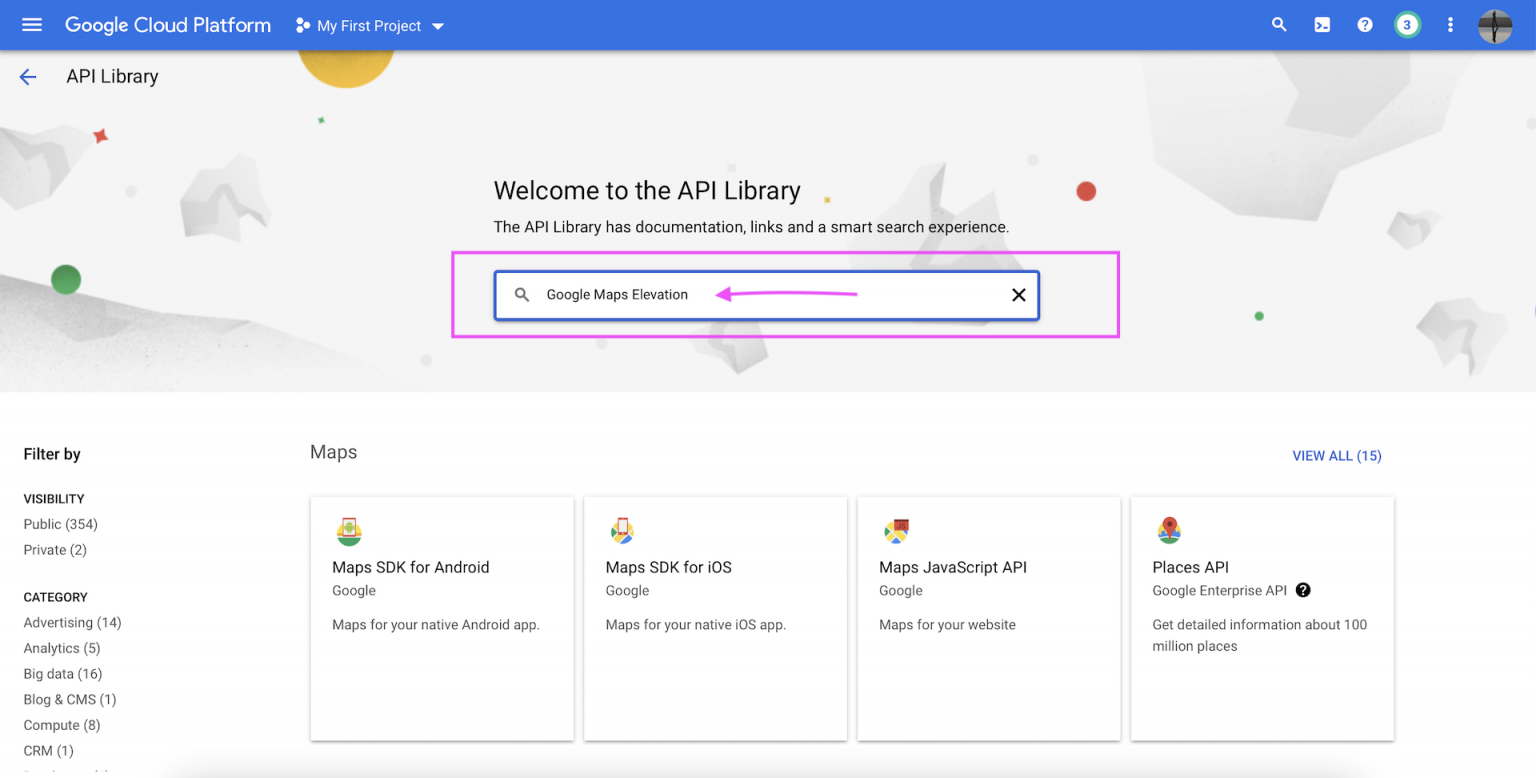1536x778 pixels.
Task: Go back using the arrow beside API Library
Action: pyautogui.click(x=27, y=76)
